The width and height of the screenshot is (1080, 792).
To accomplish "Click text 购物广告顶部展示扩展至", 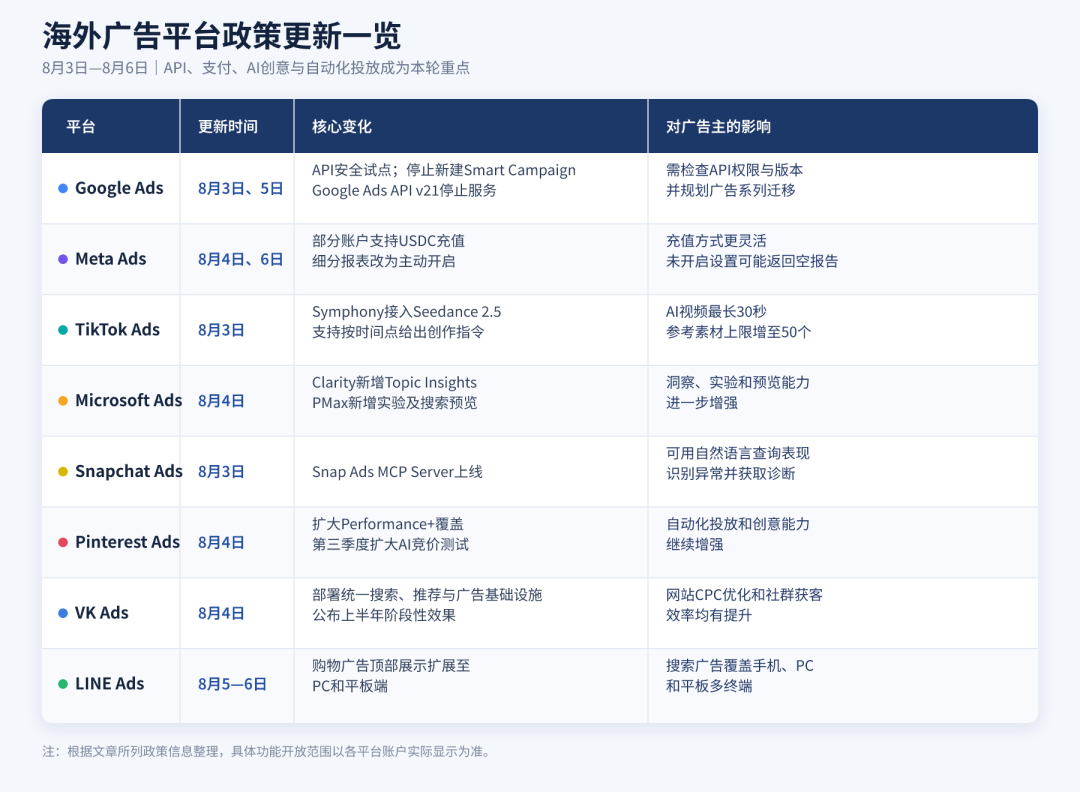I will click(x=391, y=666).
